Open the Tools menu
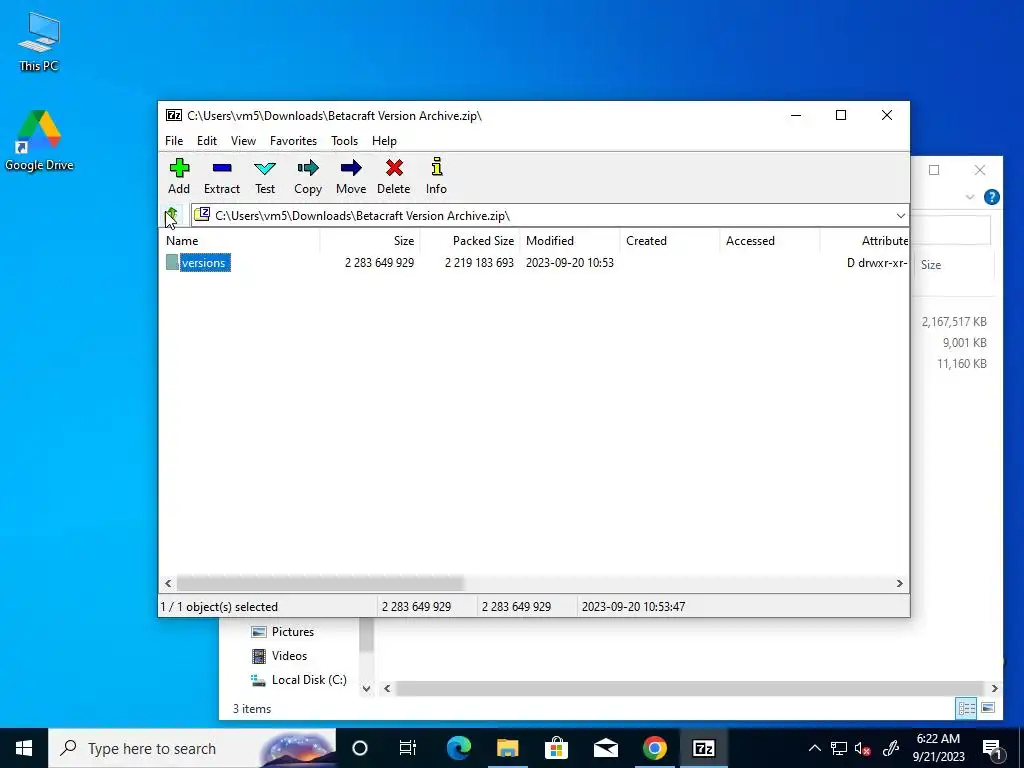Image resolution: width=1024 pixels, height=768 pixels. tap(344, 140)
